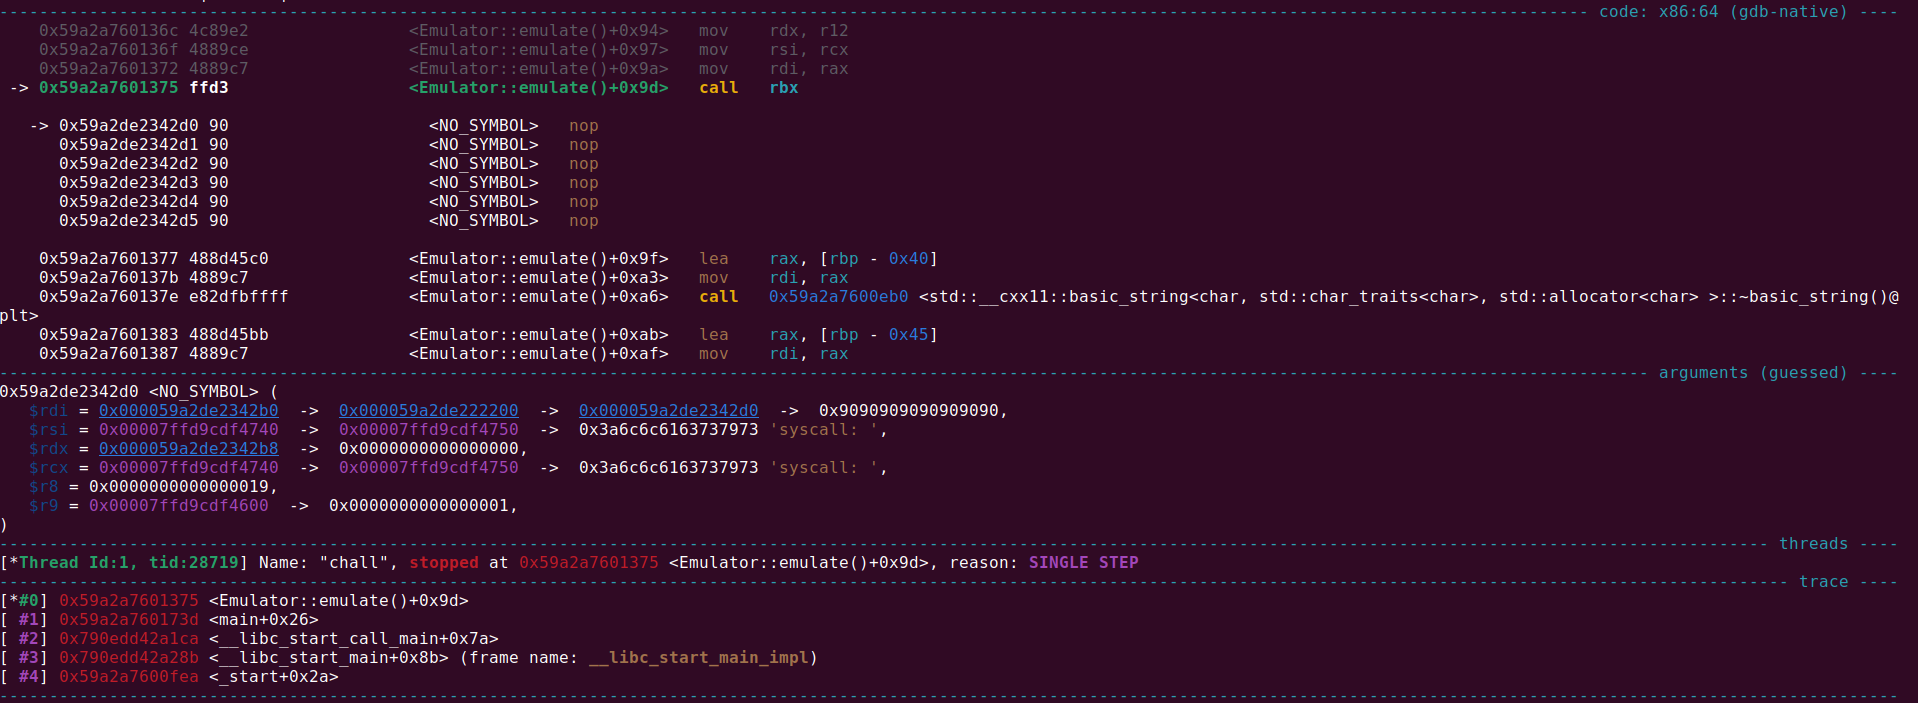Select the highlighted 'call' mnemonic at +0x9d
The image size is (1918, 703).
click(719, 88)
